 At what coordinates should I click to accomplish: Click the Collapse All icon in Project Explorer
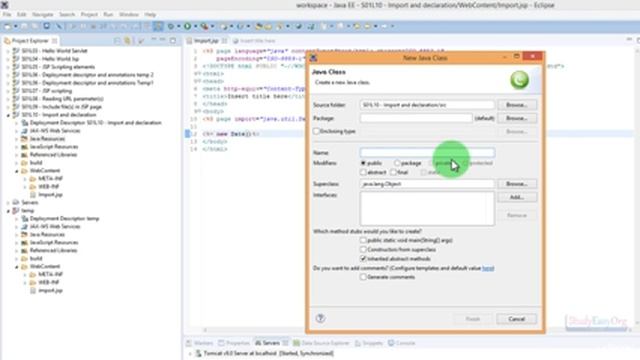coord(118,40)
